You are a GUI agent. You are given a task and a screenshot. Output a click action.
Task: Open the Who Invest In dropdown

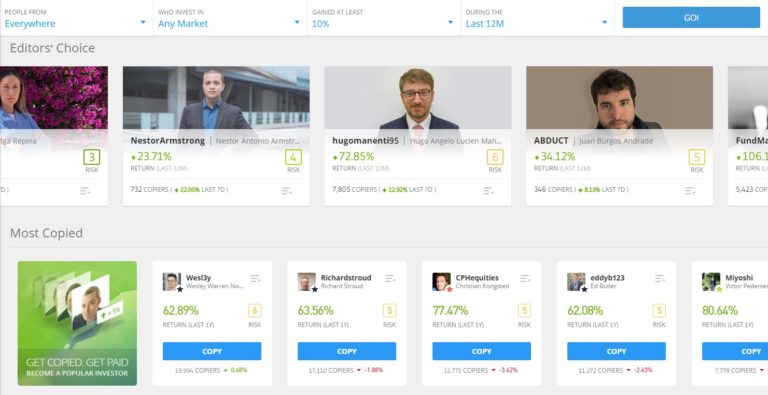coord(230,18)
